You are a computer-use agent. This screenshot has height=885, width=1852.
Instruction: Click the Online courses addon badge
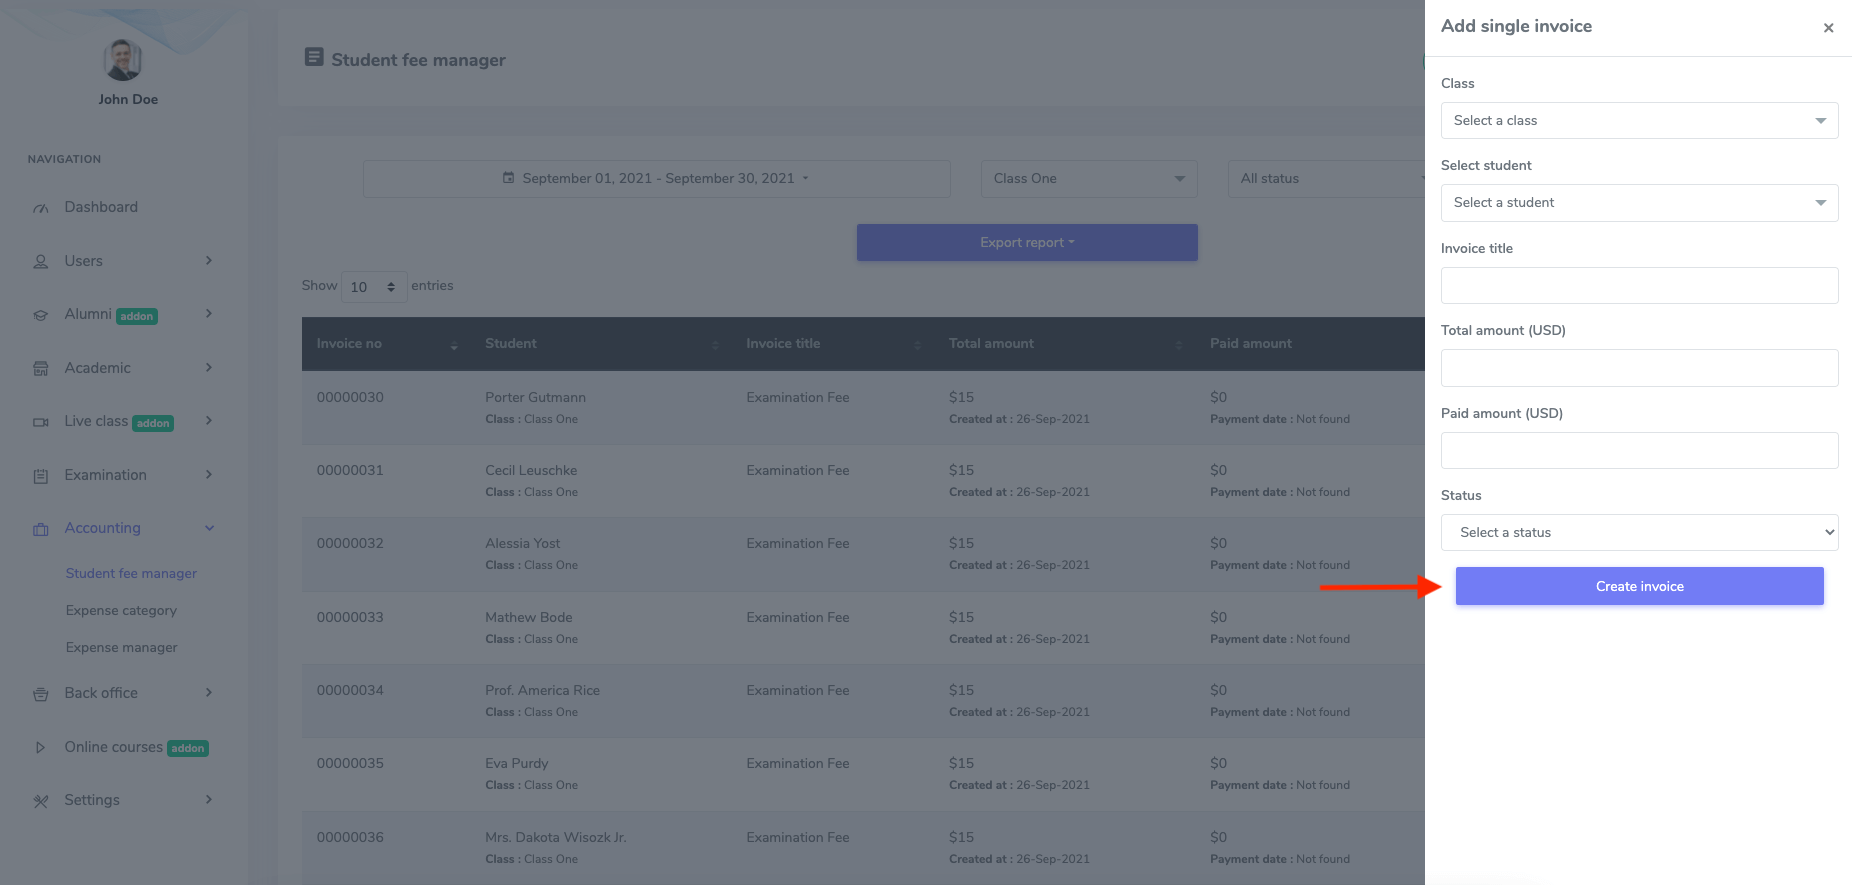pos(188,748)
